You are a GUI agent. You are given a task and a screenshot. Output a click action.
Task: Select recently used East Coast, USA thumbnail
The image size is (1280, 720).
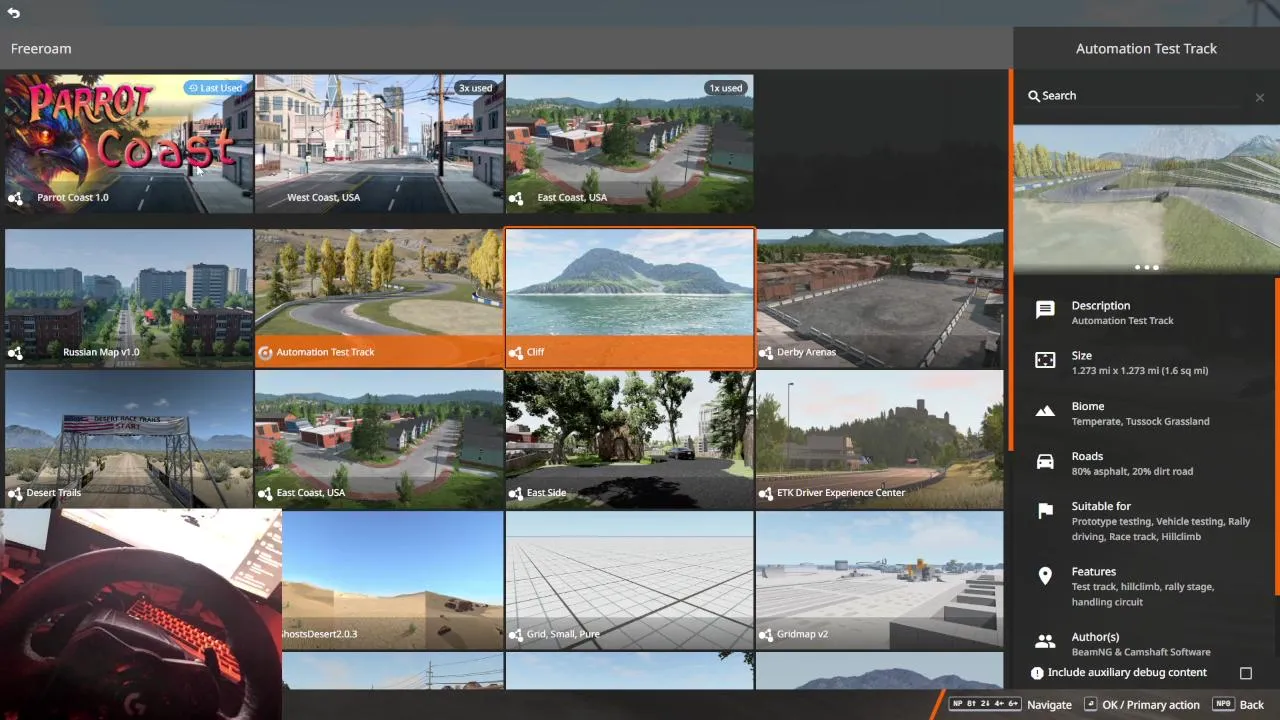coord(630,144)
